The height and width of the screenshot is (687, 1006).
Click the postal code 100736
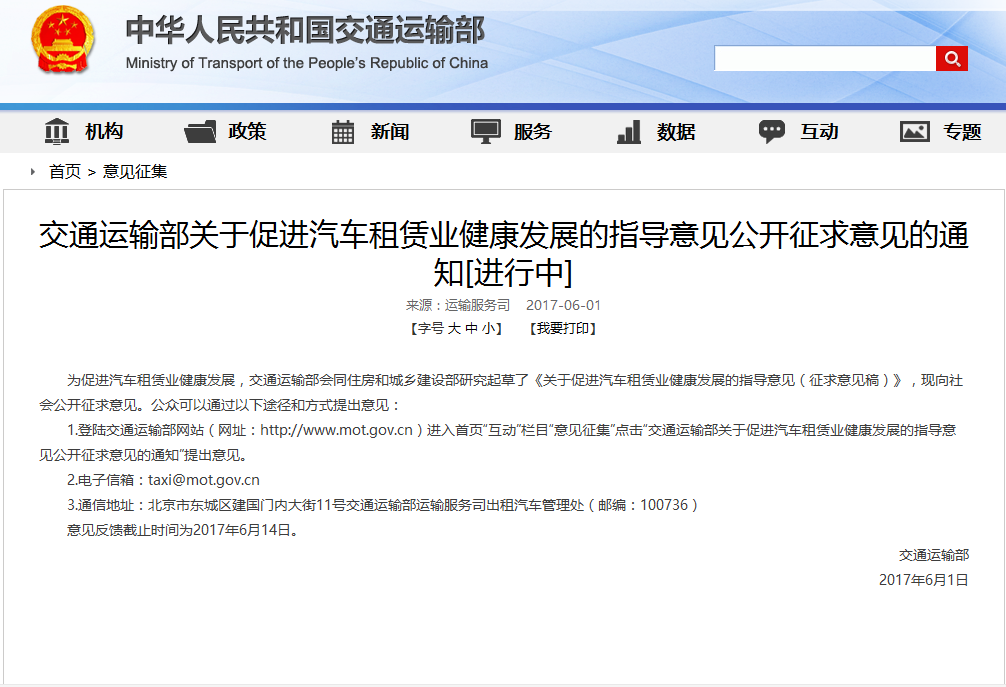(x=664, y=505)
